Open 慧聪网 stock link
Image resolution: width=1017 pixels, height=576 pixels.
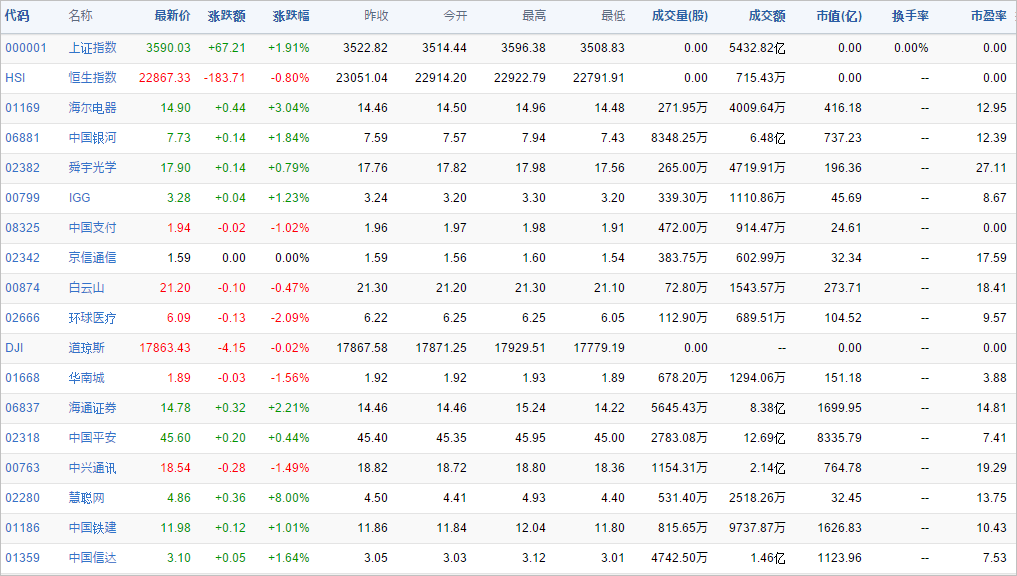[87, 498]
